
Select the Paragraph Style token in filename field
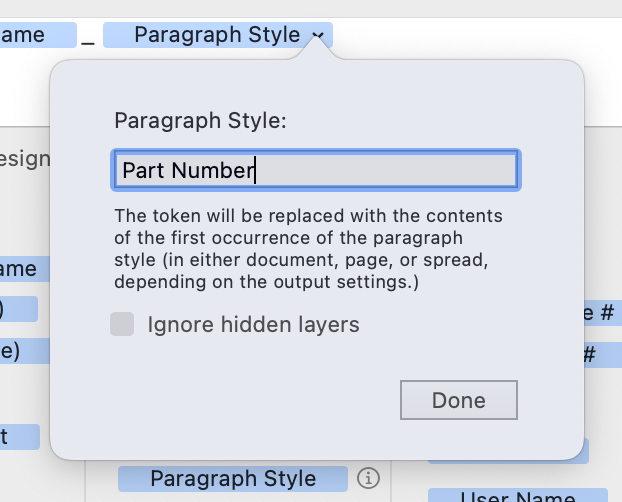(x=218, y=35)
